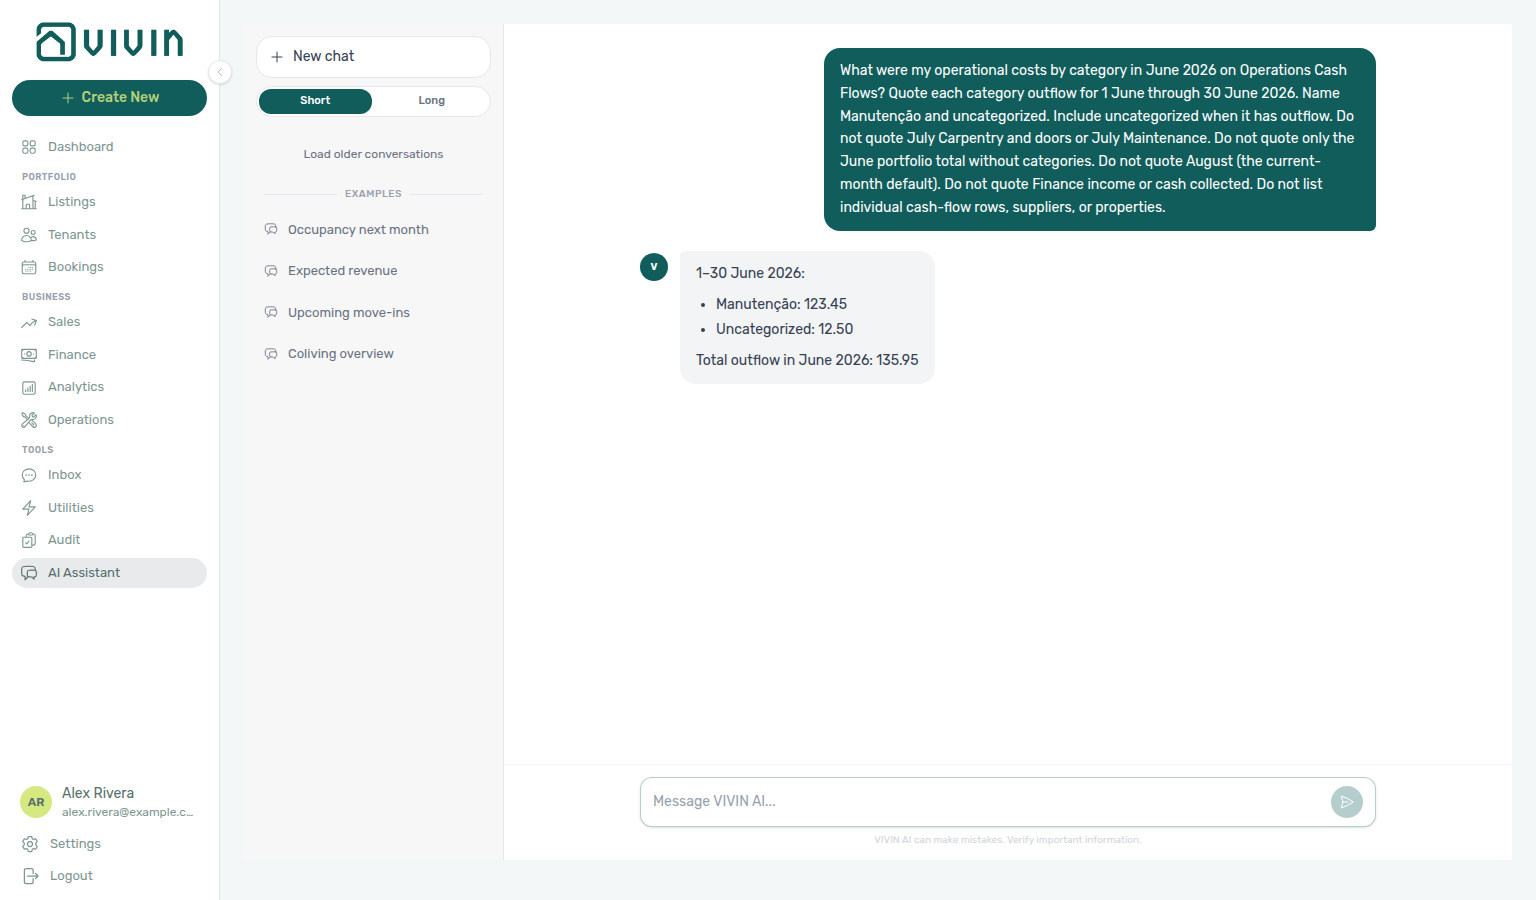1536x900 pixels.
Task: Open the Dashboard page
Action: pyautogui.click(x=109, y=147)
